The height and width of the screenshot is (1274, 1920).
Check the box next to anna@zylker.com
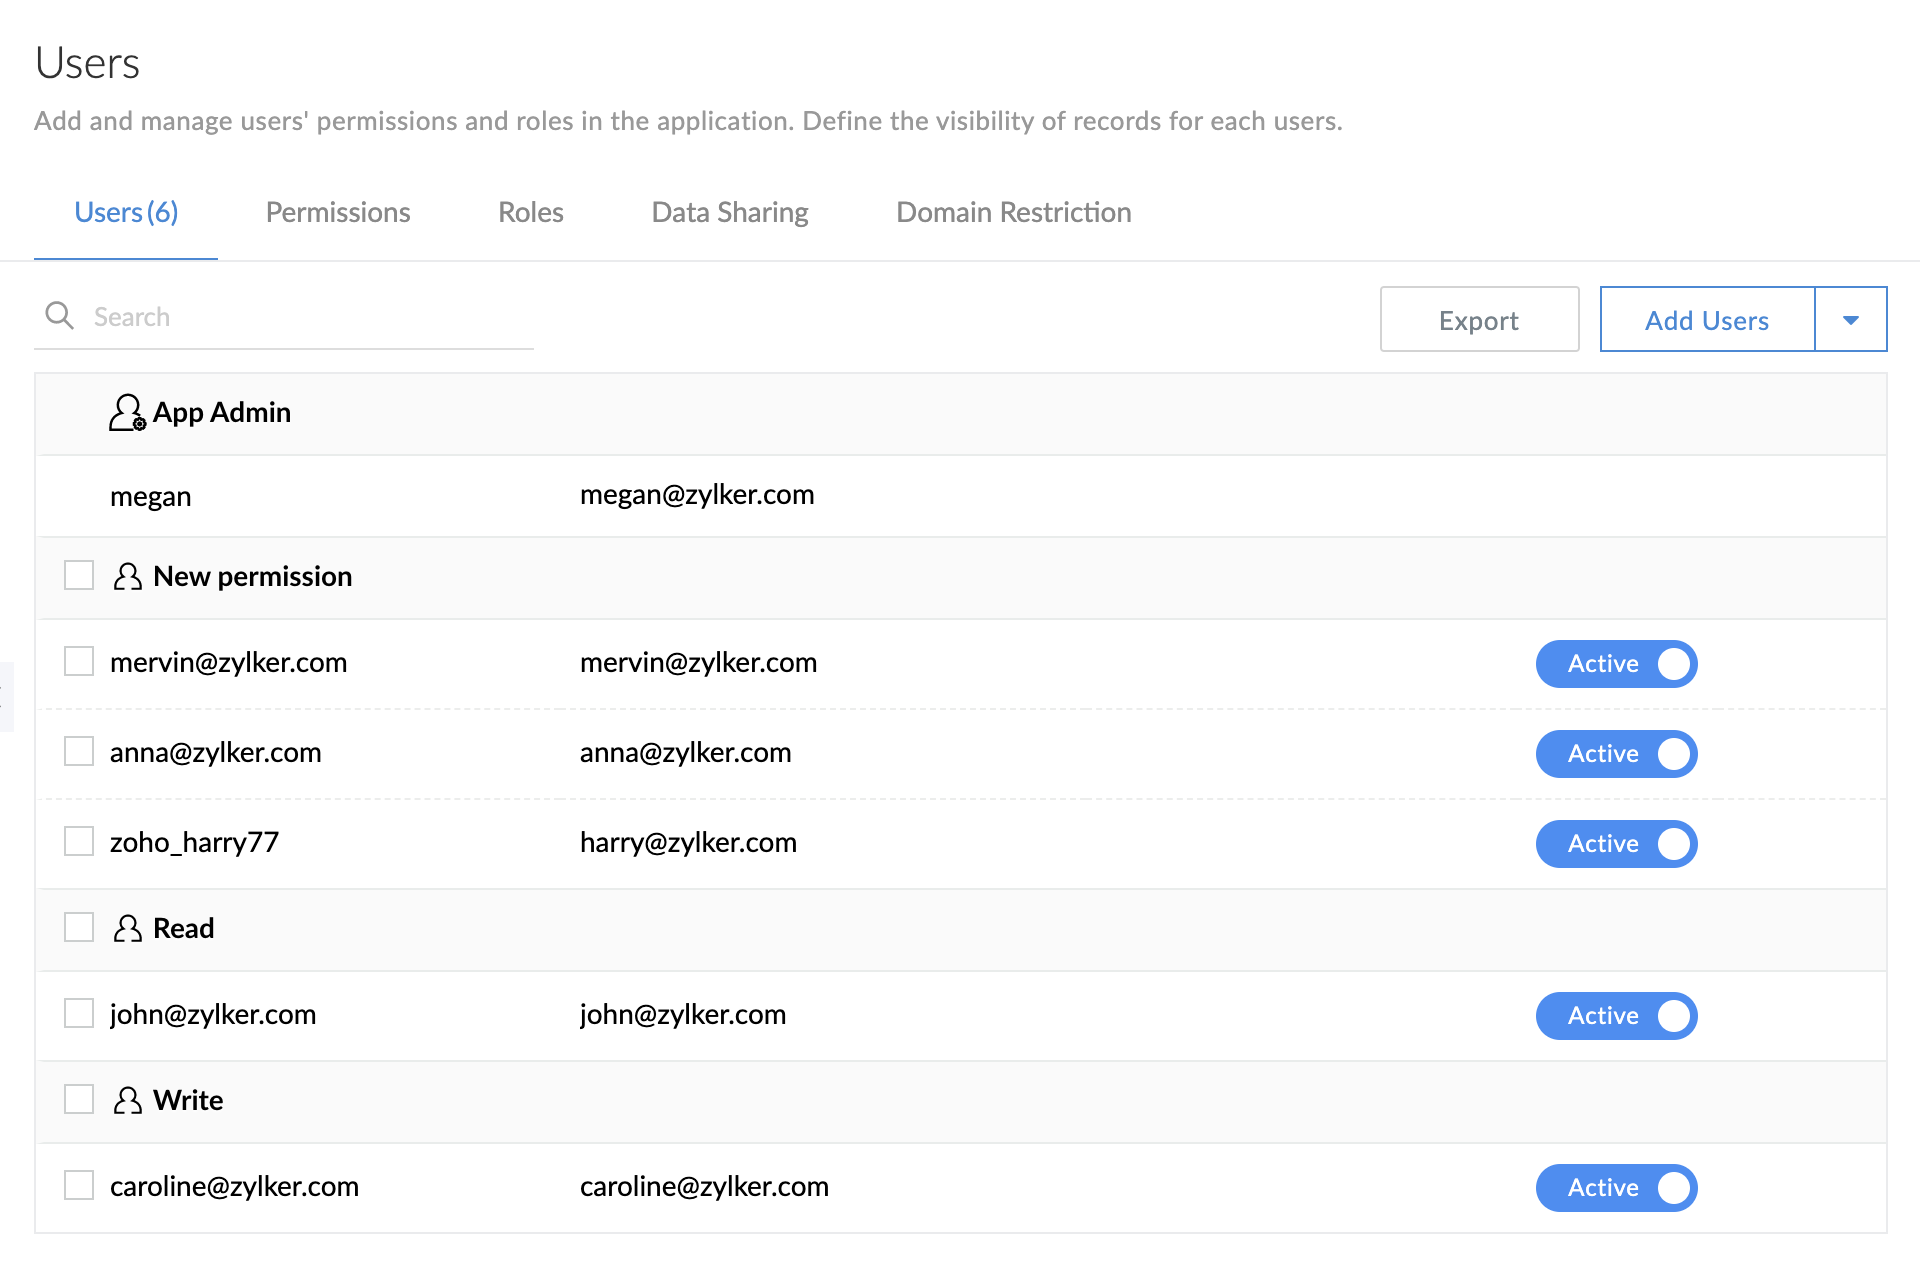pos(79,751)
